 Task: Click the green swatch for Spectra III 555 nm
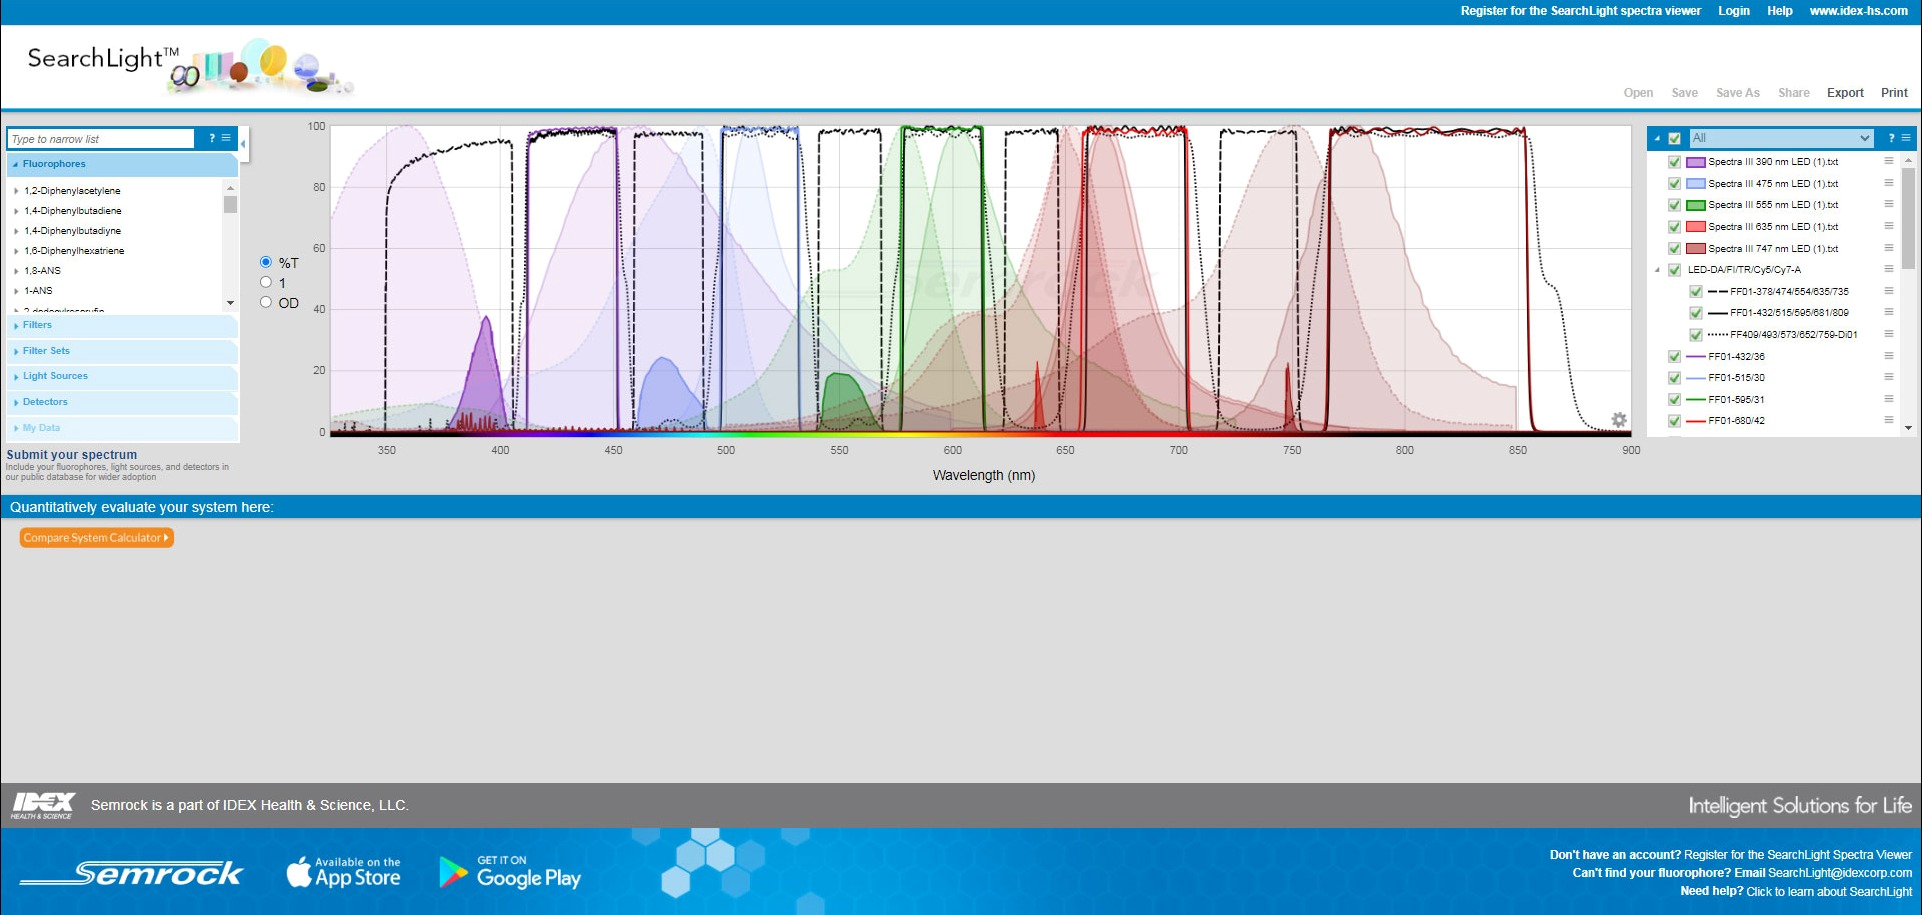[x=1696, y=205]
